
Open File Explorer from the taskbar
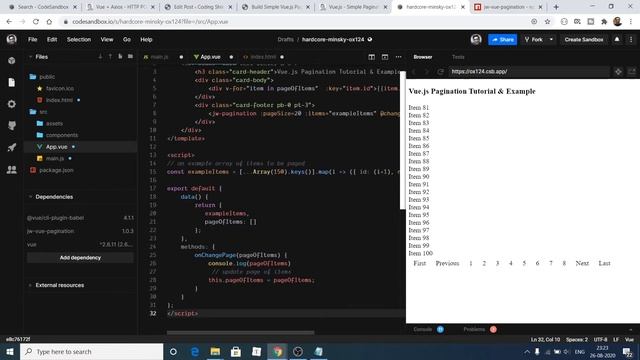215,351
